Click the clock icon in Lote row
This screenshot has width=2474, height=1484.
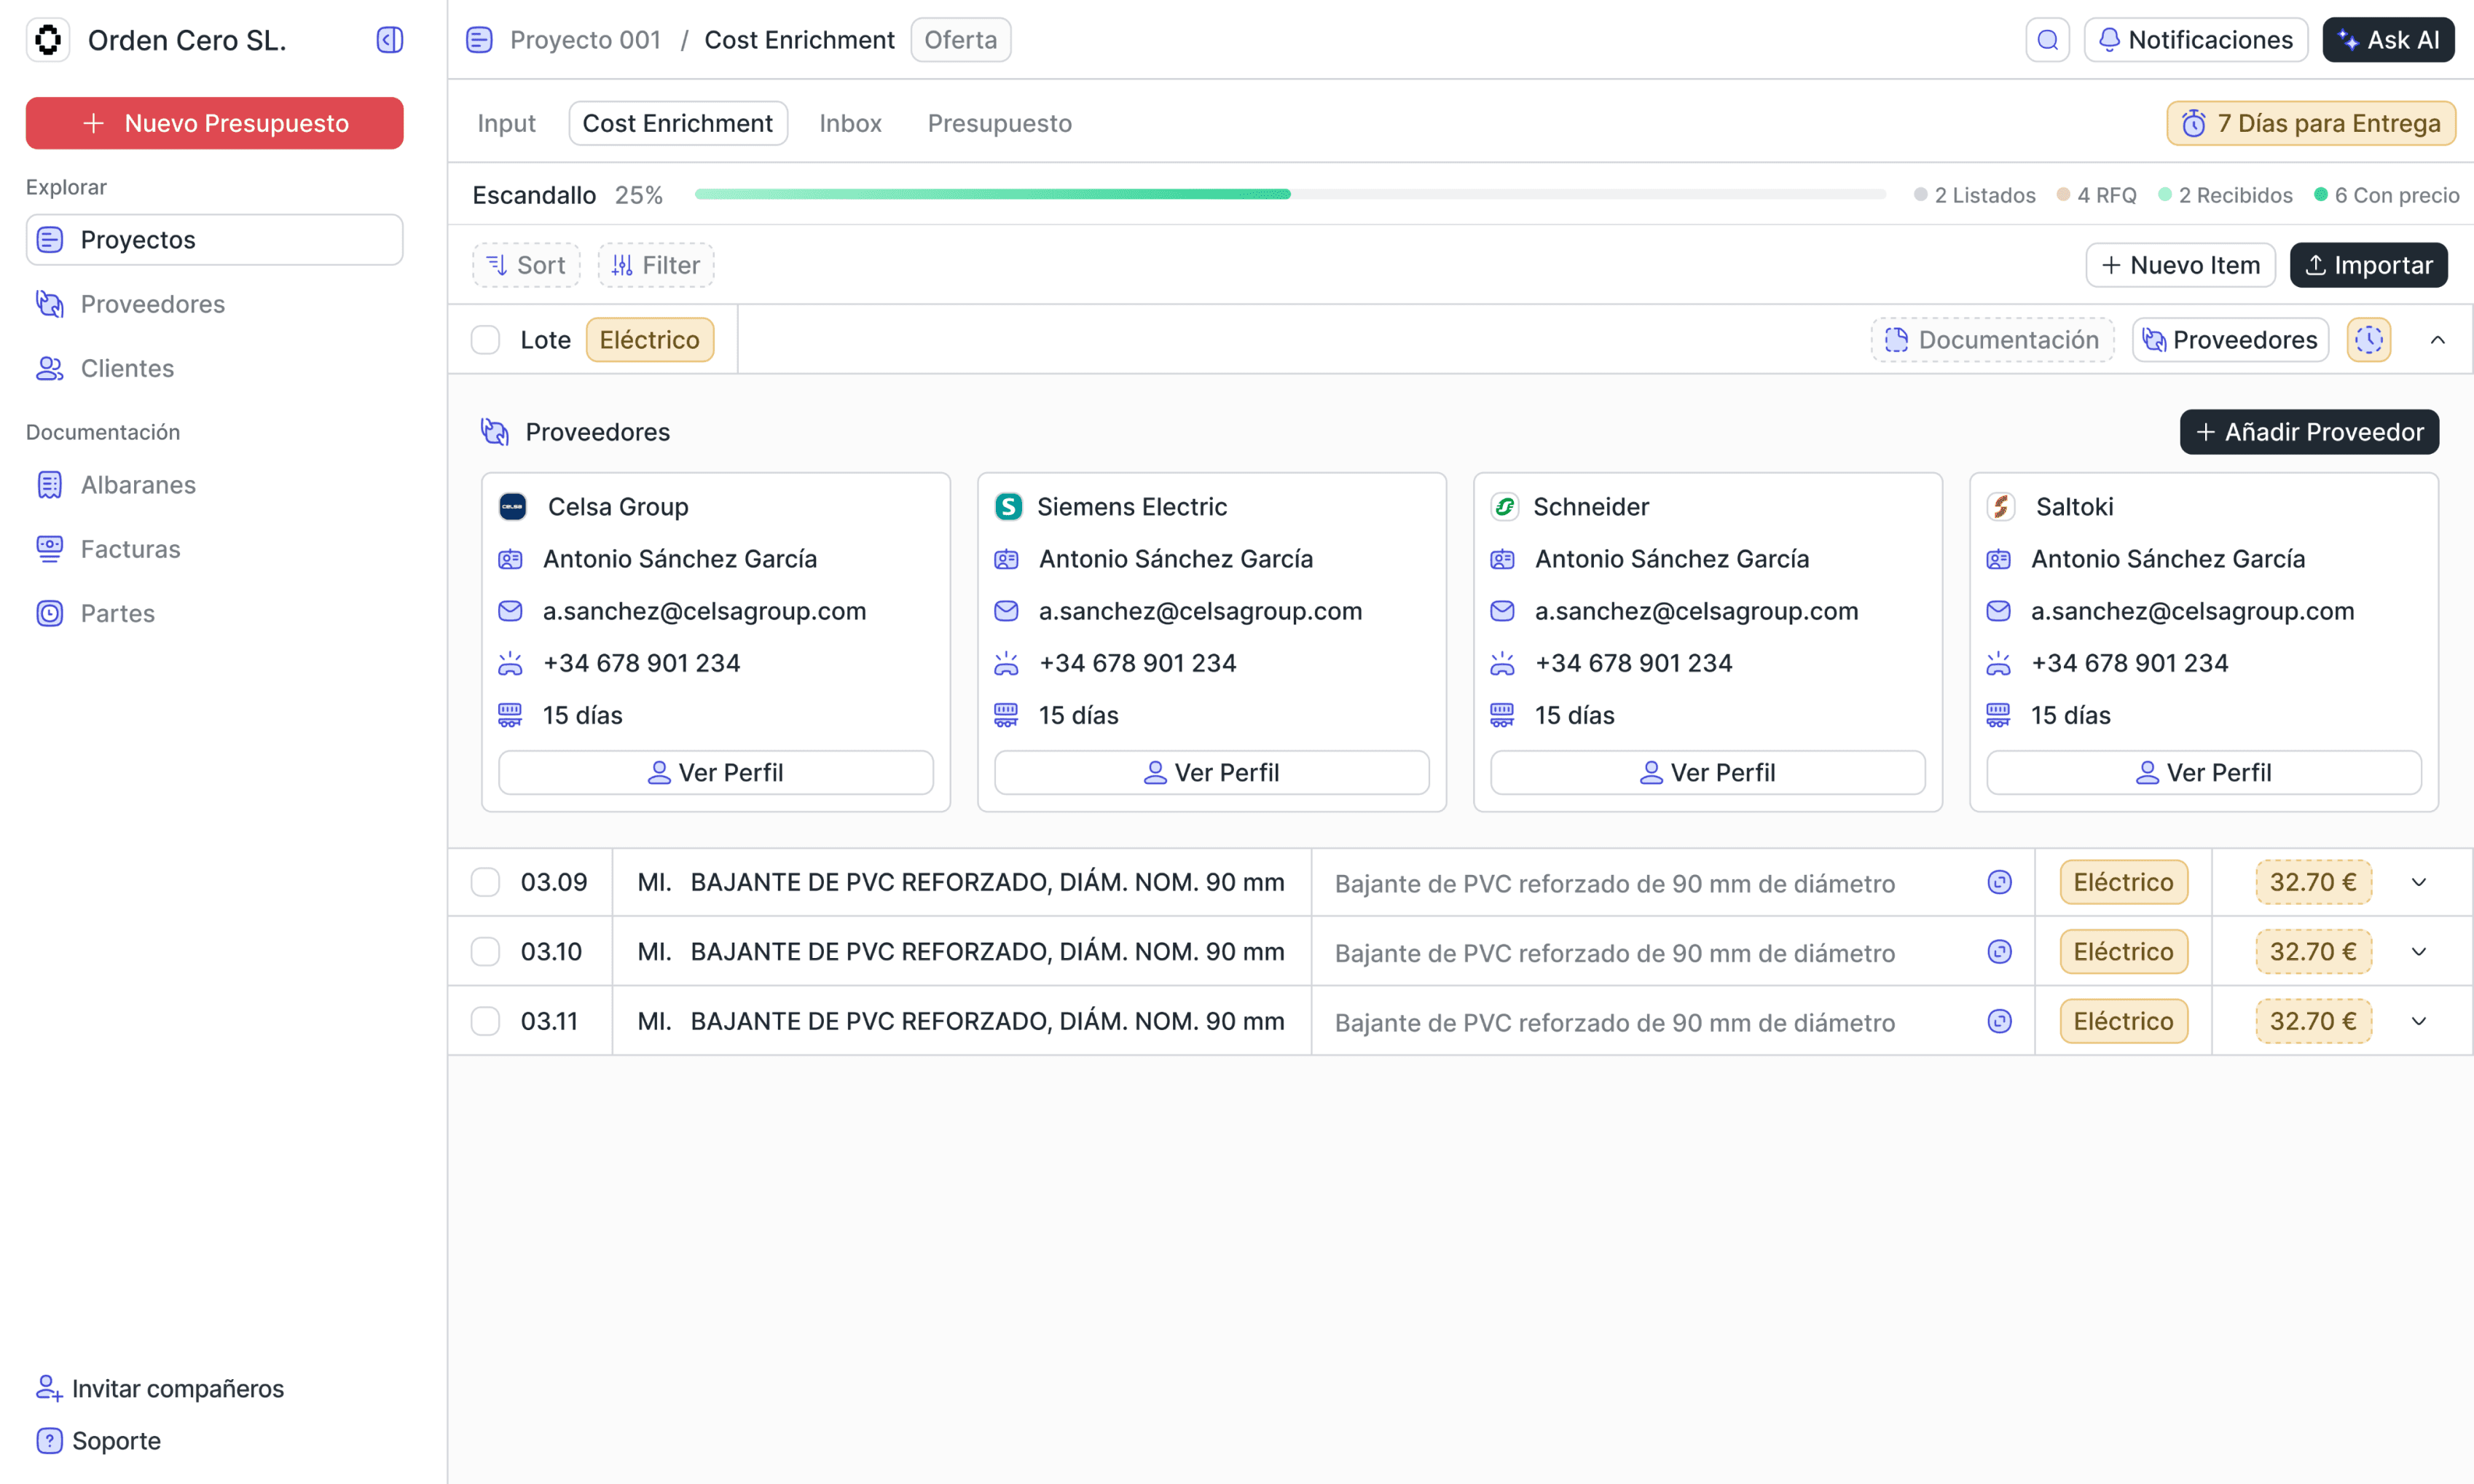tap(2368, 340)
